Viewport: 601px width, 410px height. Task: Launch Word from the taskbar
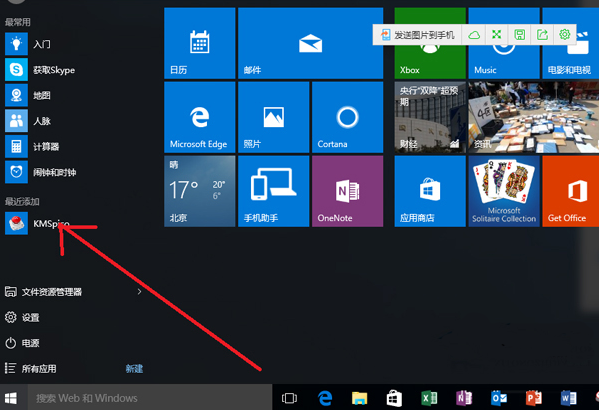tap(568, 398)
